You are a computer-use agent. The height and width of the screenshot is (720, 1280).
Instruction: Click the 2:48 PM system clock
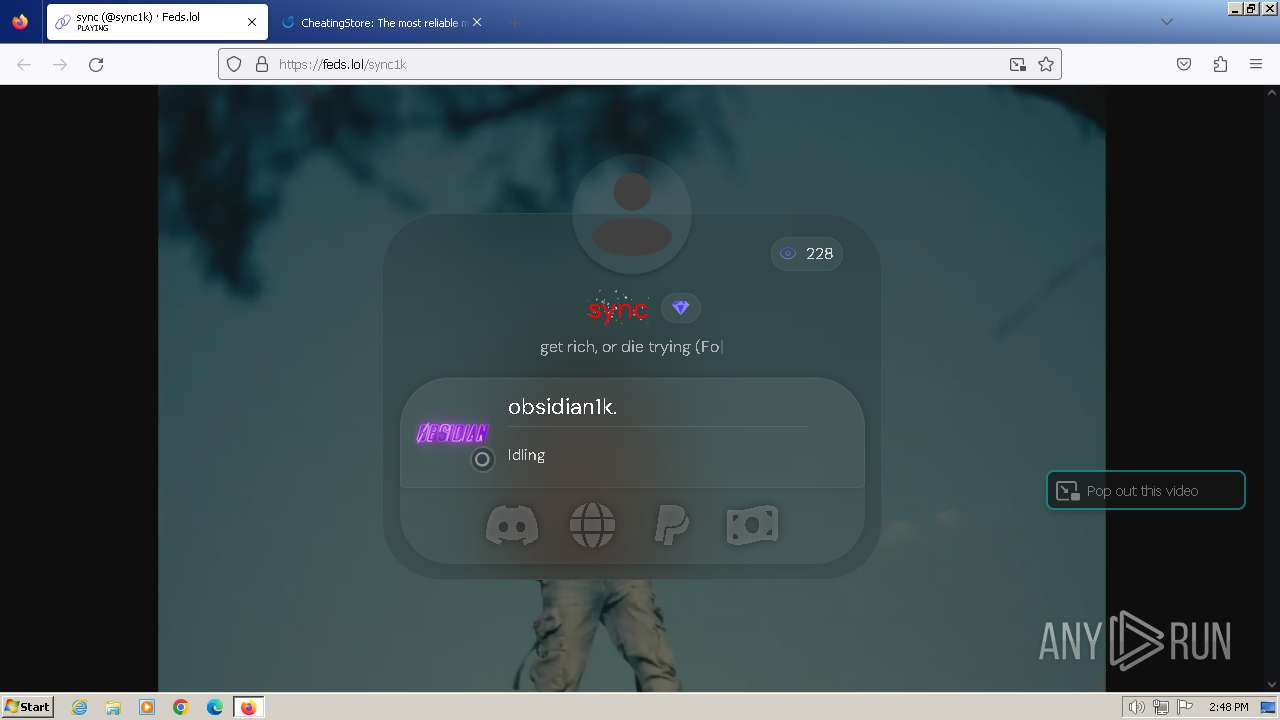(1228, 707)
